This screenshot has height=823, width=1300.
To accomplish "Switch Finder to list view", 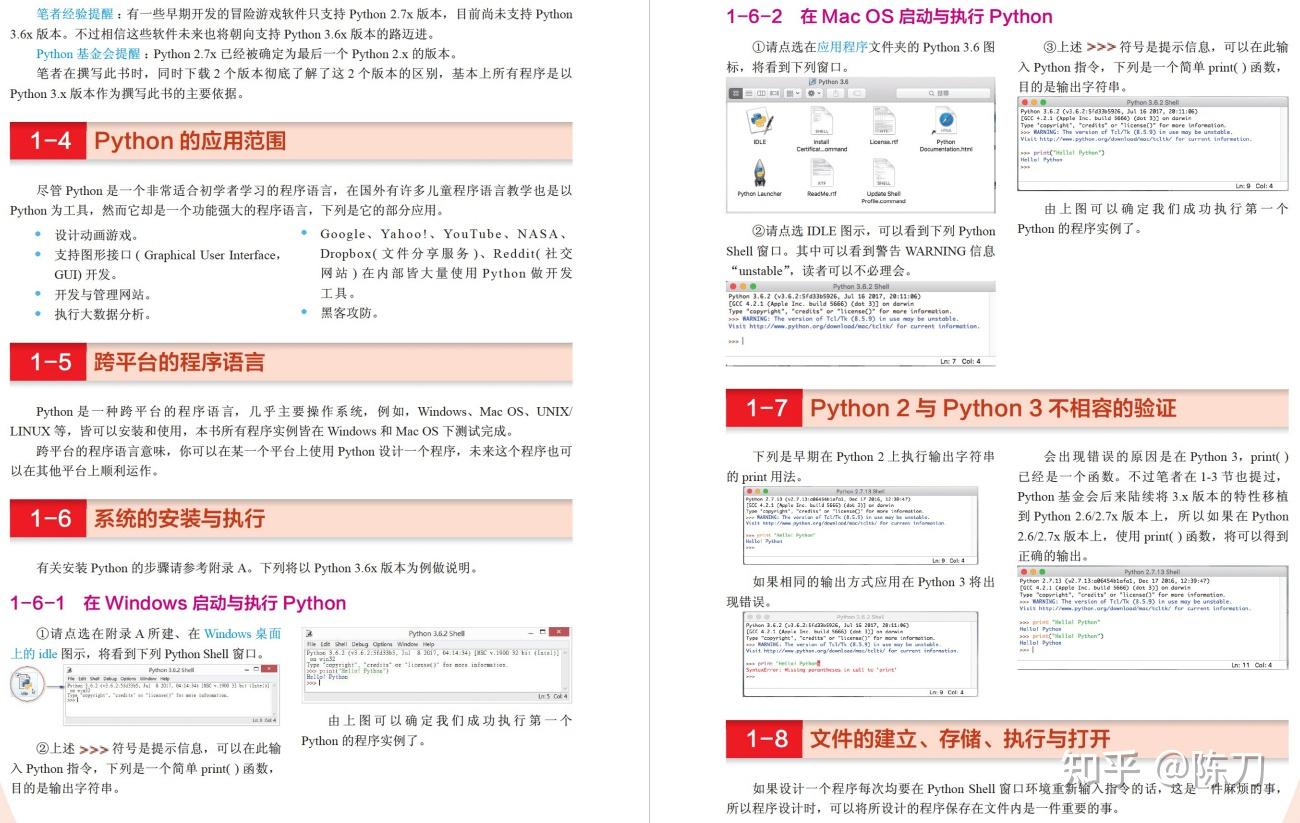I will [749, 93].
